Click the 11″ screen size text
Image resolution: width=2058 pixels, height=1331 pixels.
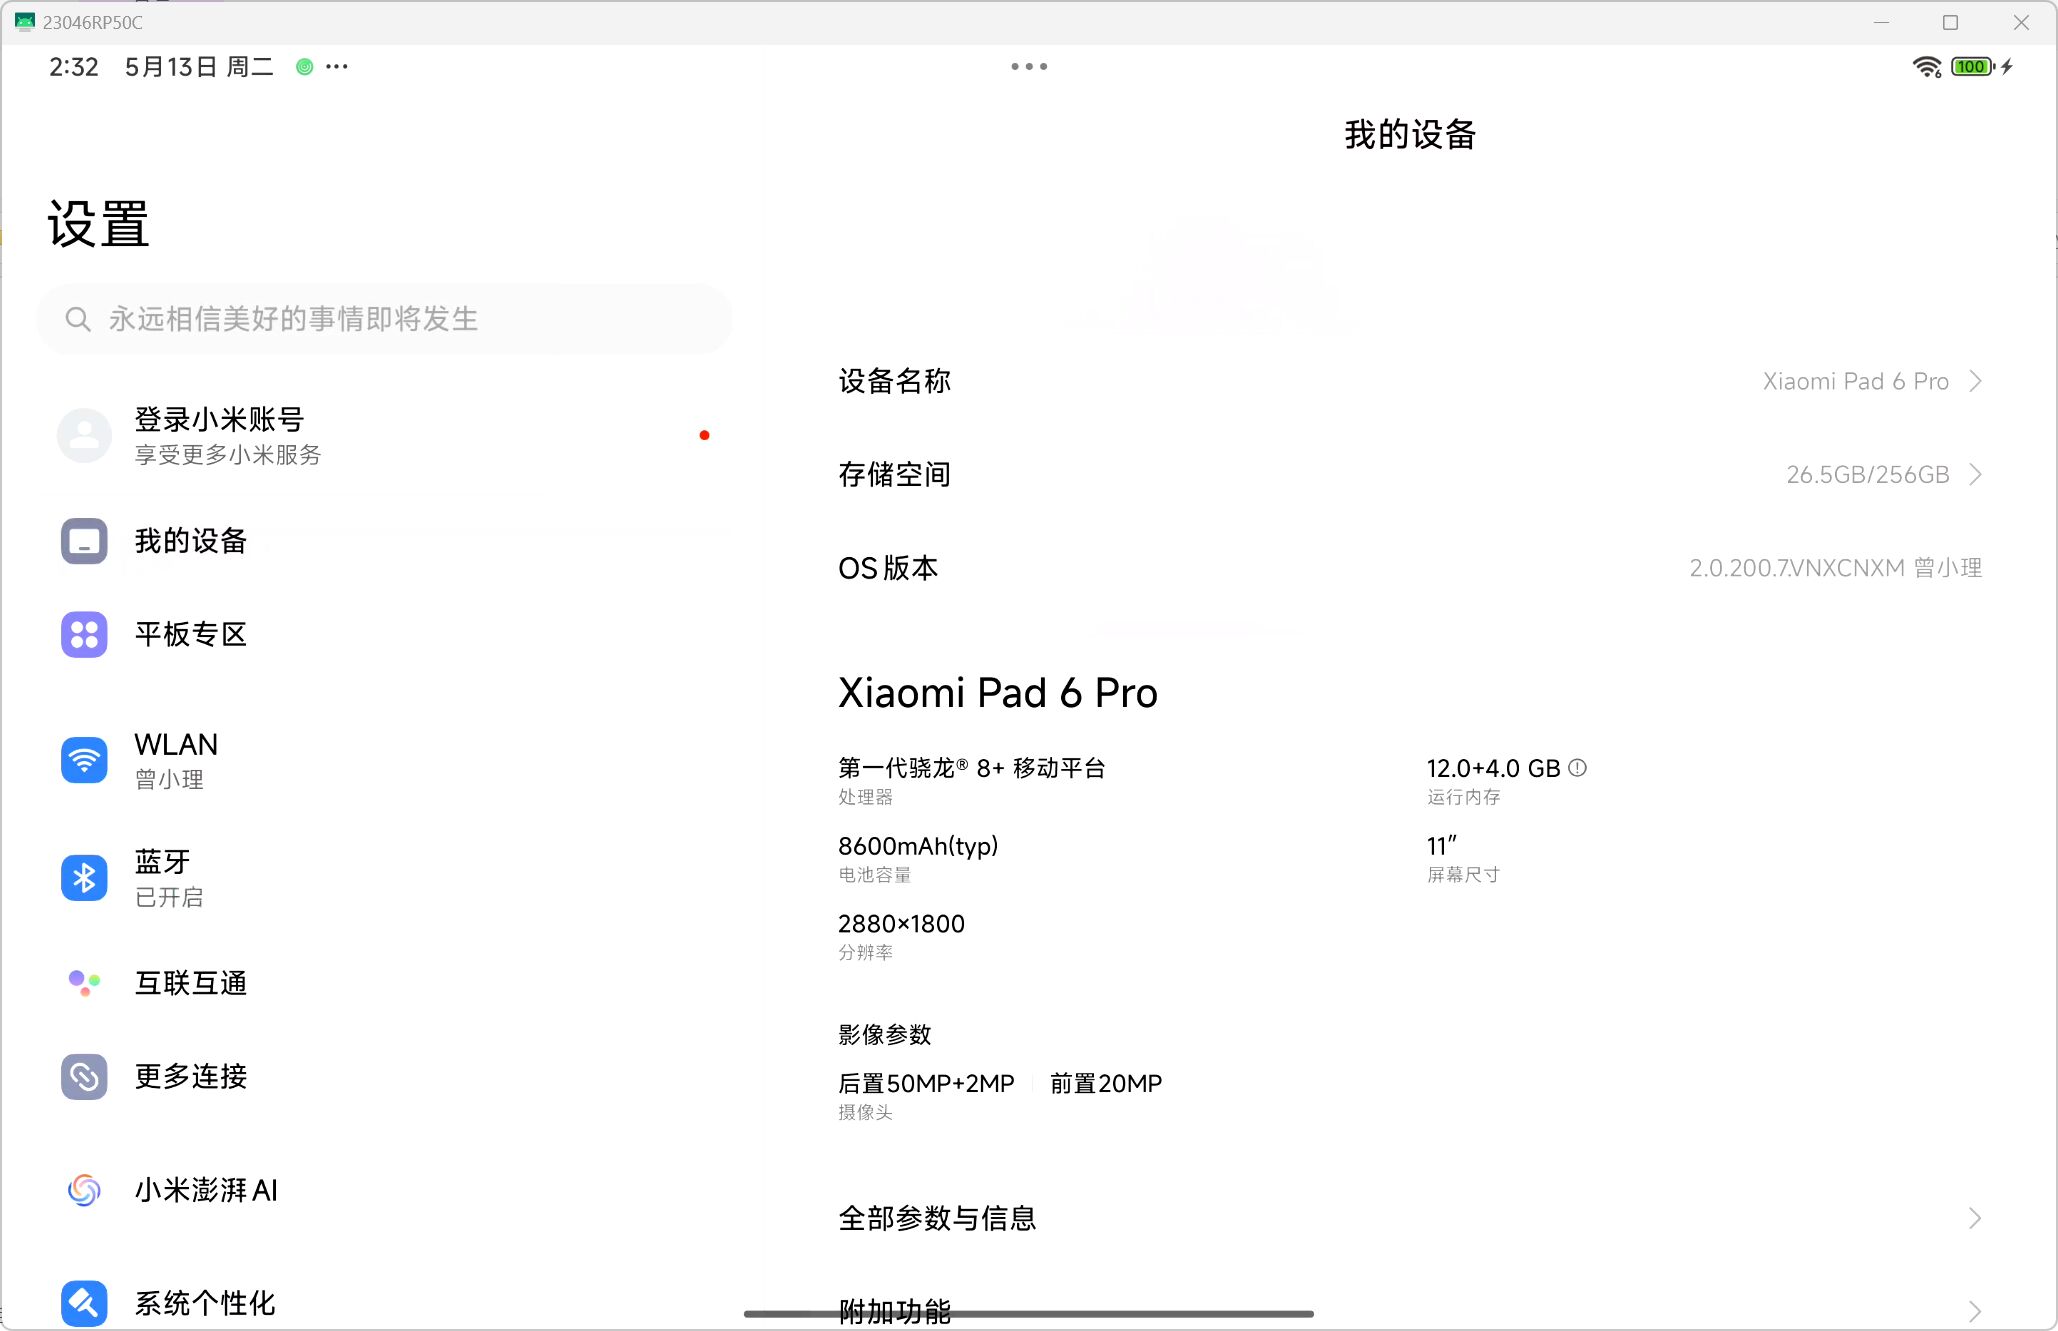tap(1441, 846)
